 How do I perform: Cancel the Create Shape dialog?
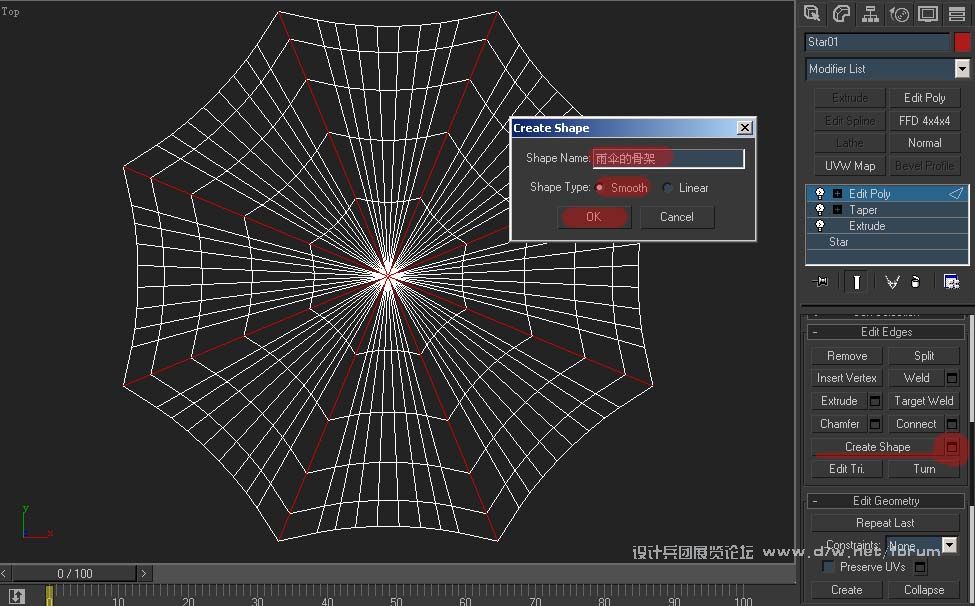677,217
